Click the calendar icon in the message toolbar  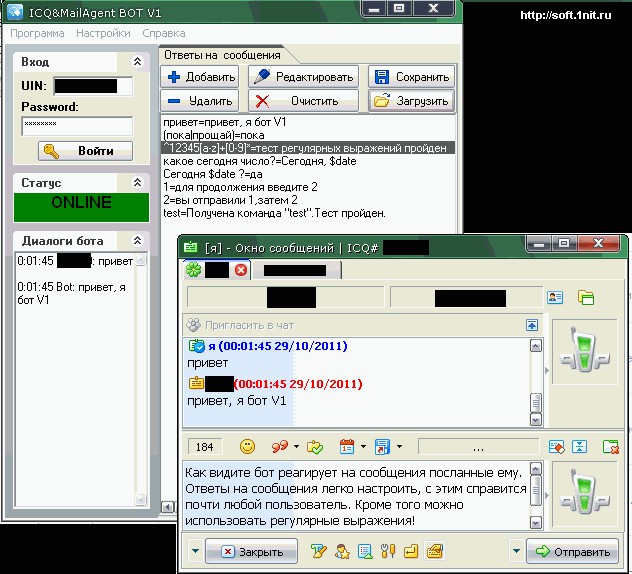pyautogui.click(x=347, y=447)
